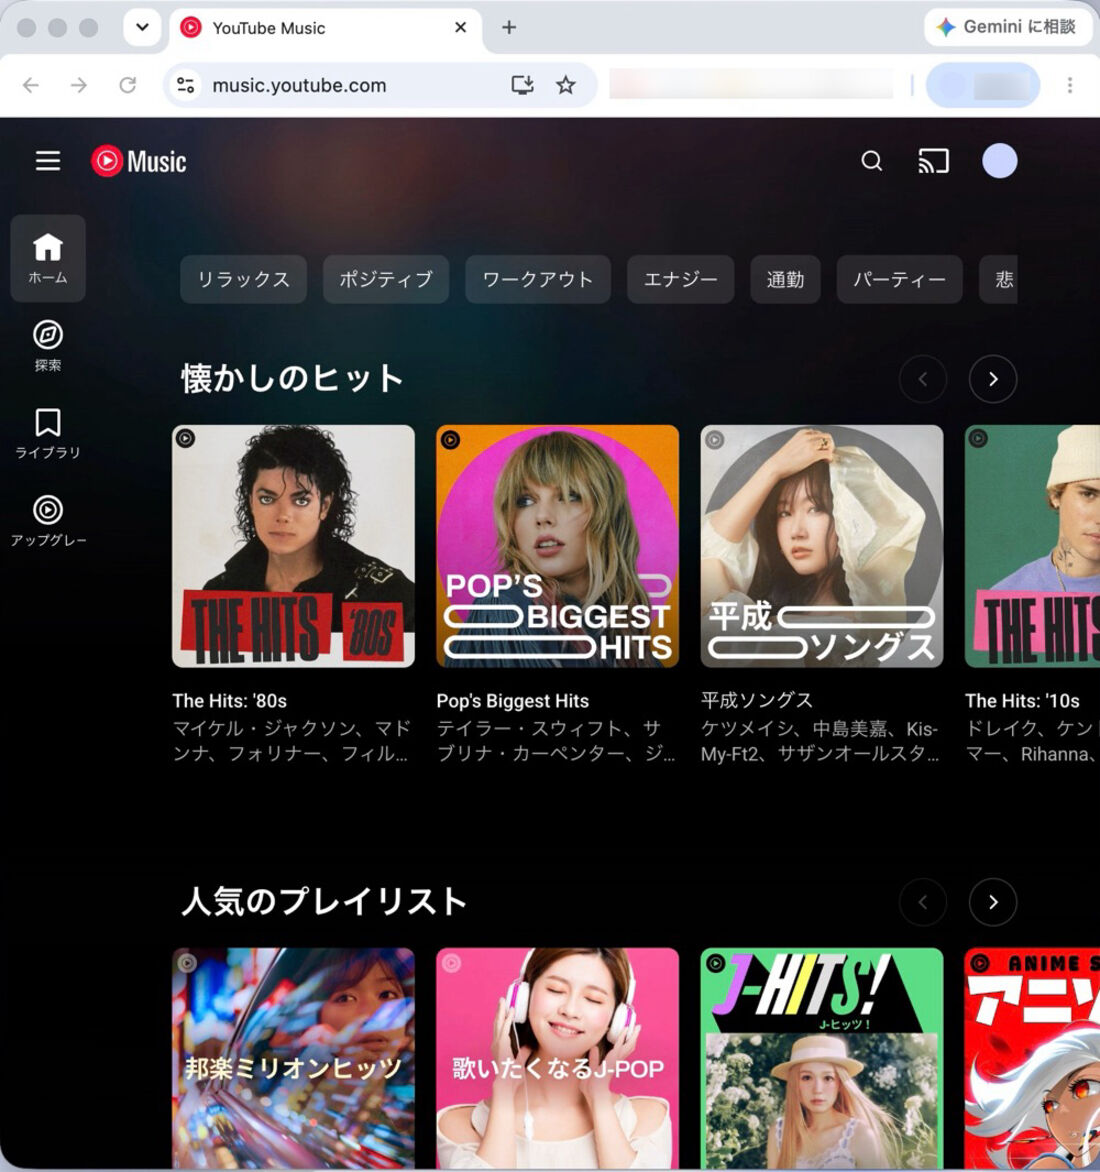The width and height of the screenshot is (1100, 1172).
Task: Open the search magnifier icon
Action: (871, 161)
